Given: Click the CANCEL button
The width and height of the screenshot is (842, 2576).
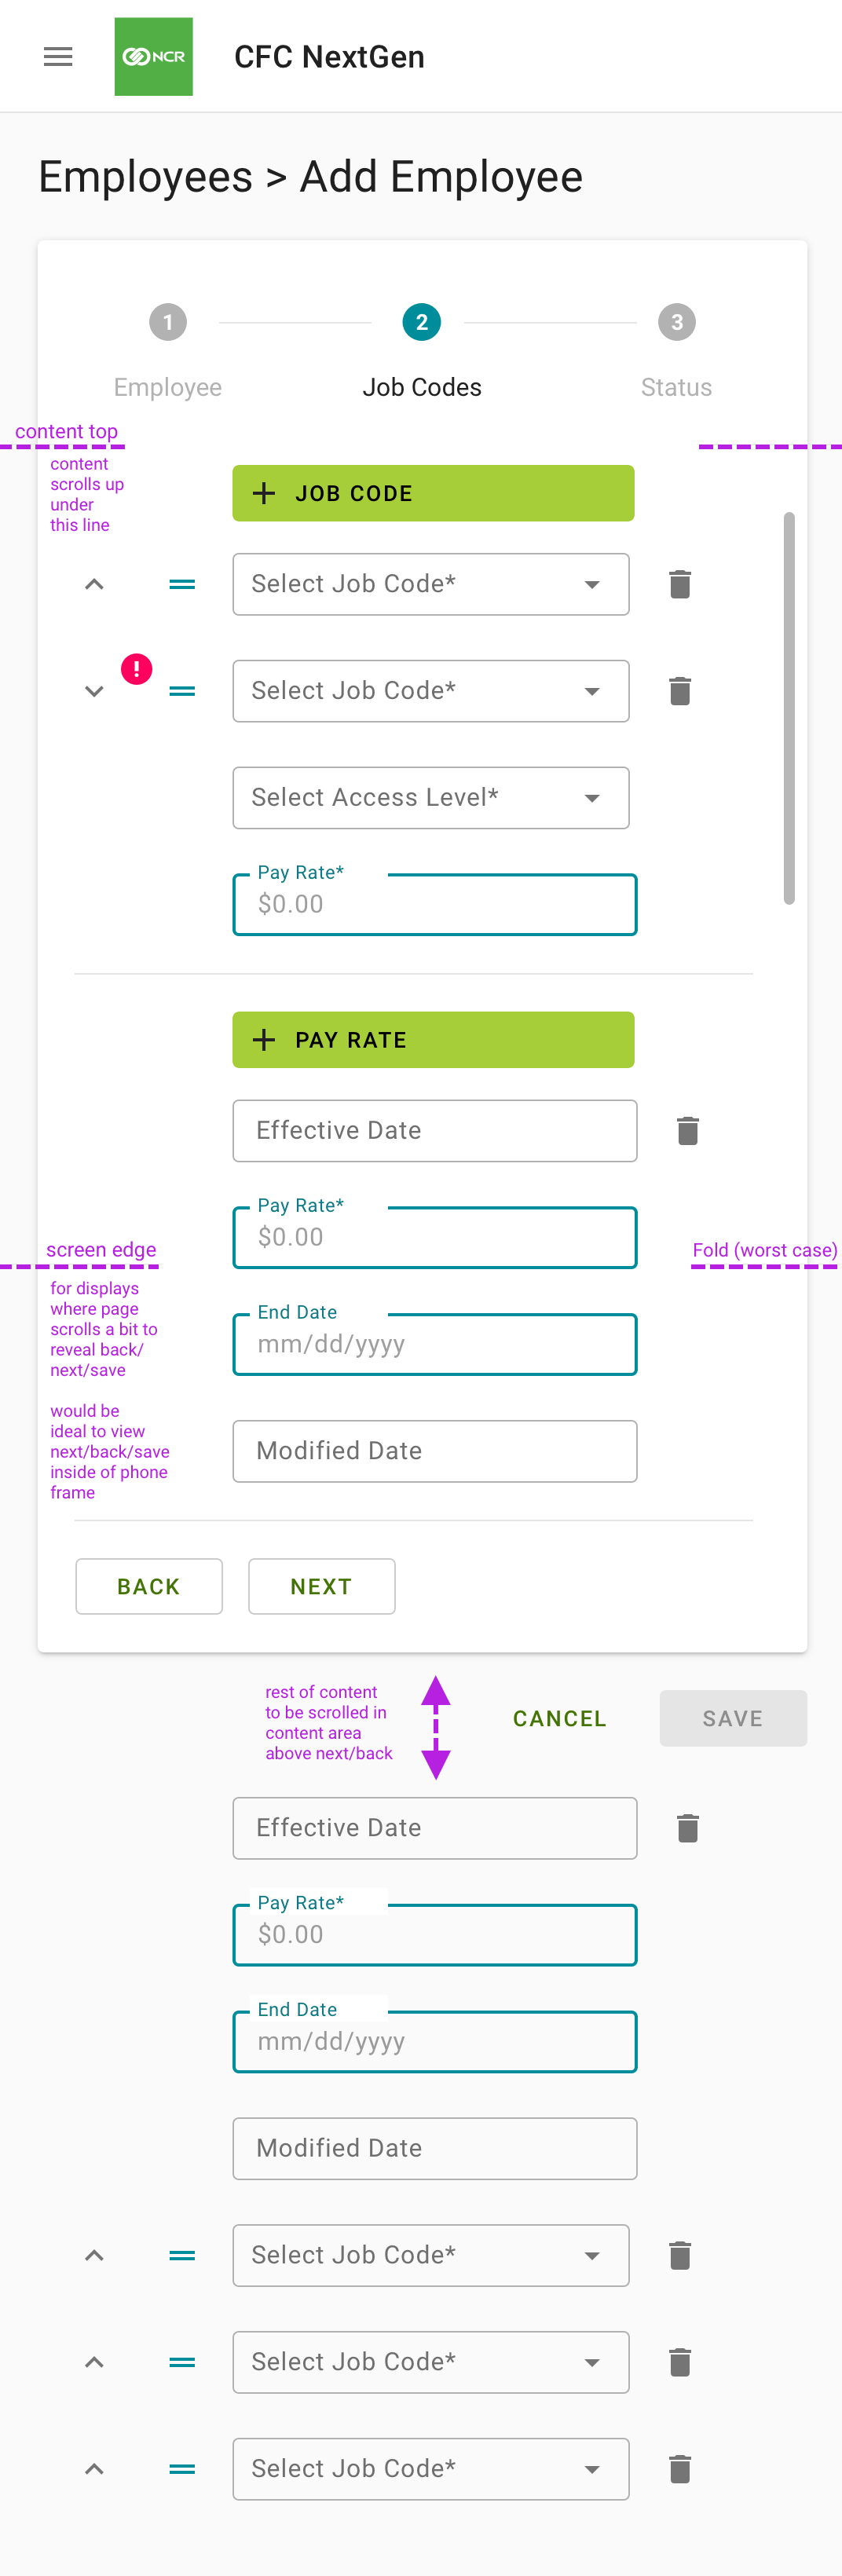Looking at the screenshot, I should (x=559, y=1718).
